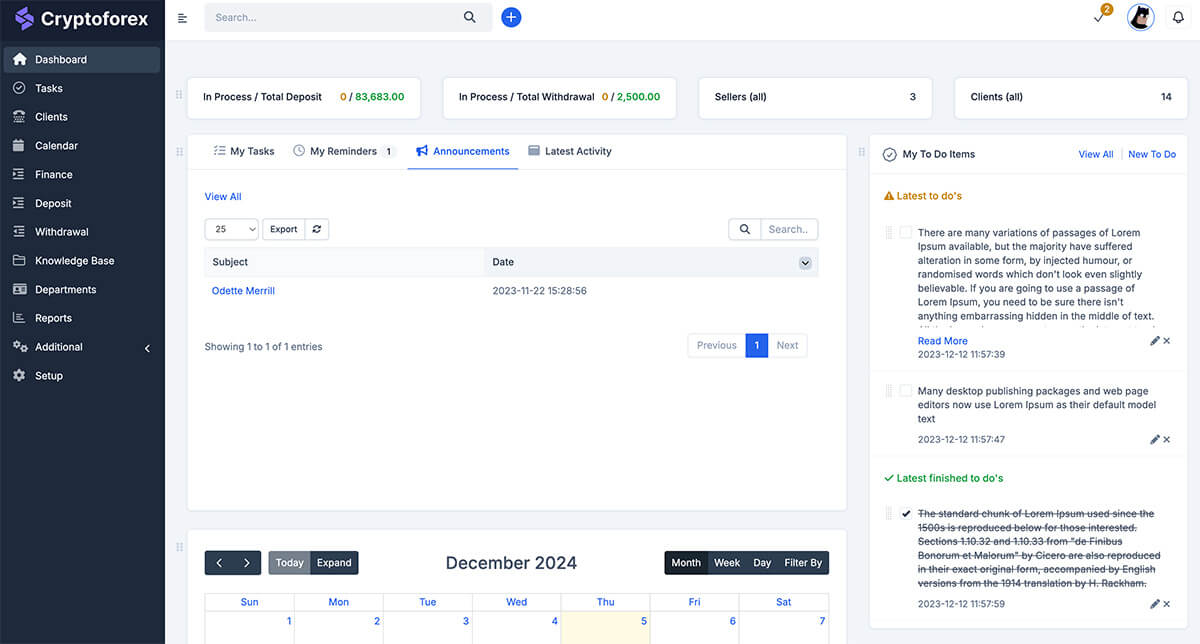Click the Export button
1200x644 pixels.
point(284,229)
